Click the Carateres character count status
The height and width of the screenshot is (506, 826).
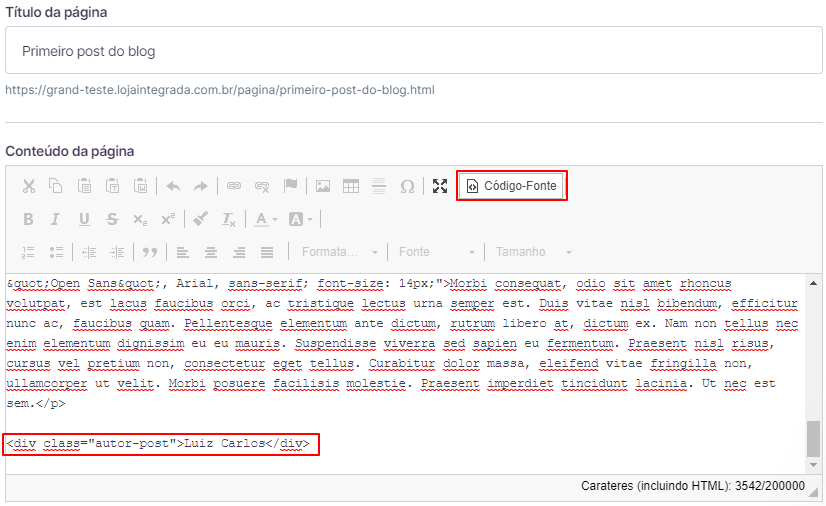693,485
